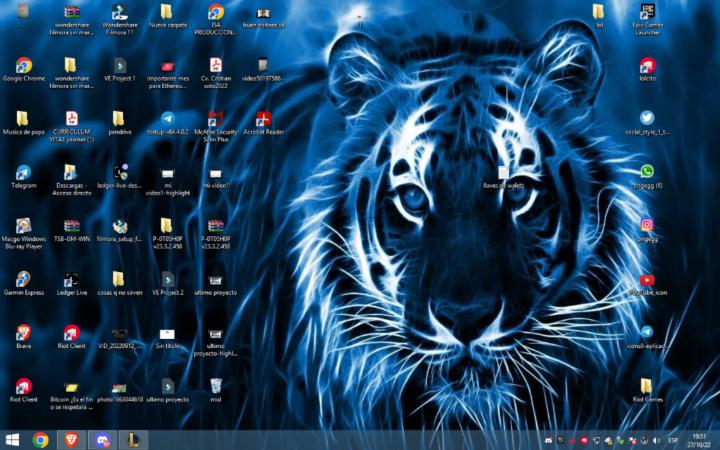Open the taskbar clock showing 19:51
This screenshot has height=450, width=720.
[x=700, y=440]
